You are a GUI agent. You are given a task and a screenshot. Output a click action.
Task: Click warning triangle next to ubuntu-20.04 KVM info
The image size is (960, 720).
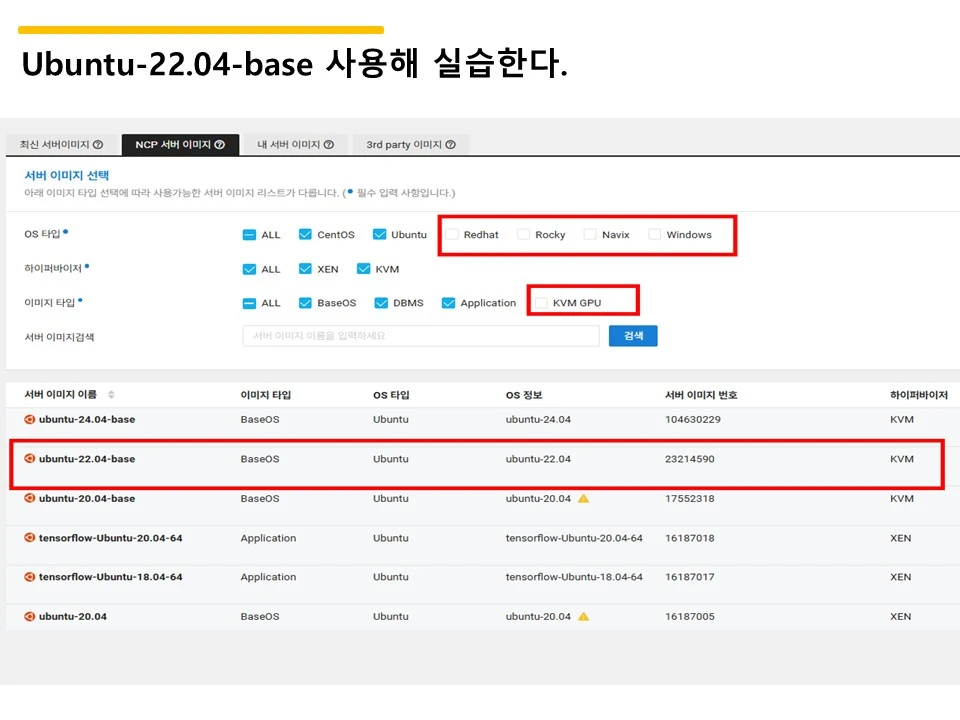tap(583, 498)
